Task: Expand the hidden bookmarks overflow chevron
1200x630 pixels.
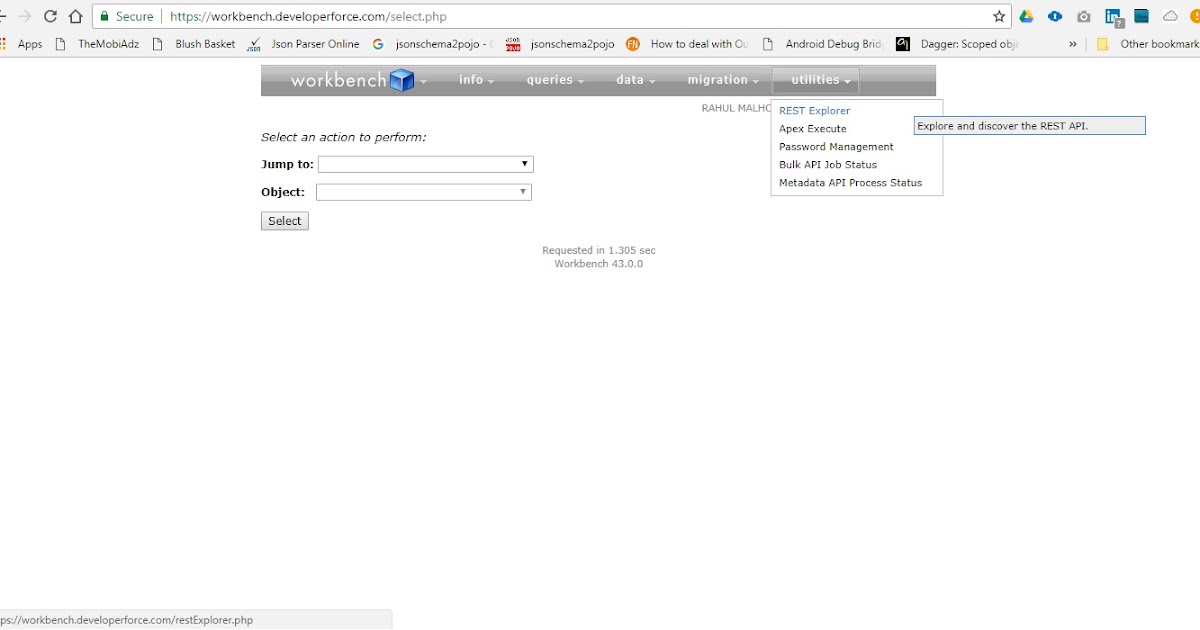Action: coord(1072,44)
